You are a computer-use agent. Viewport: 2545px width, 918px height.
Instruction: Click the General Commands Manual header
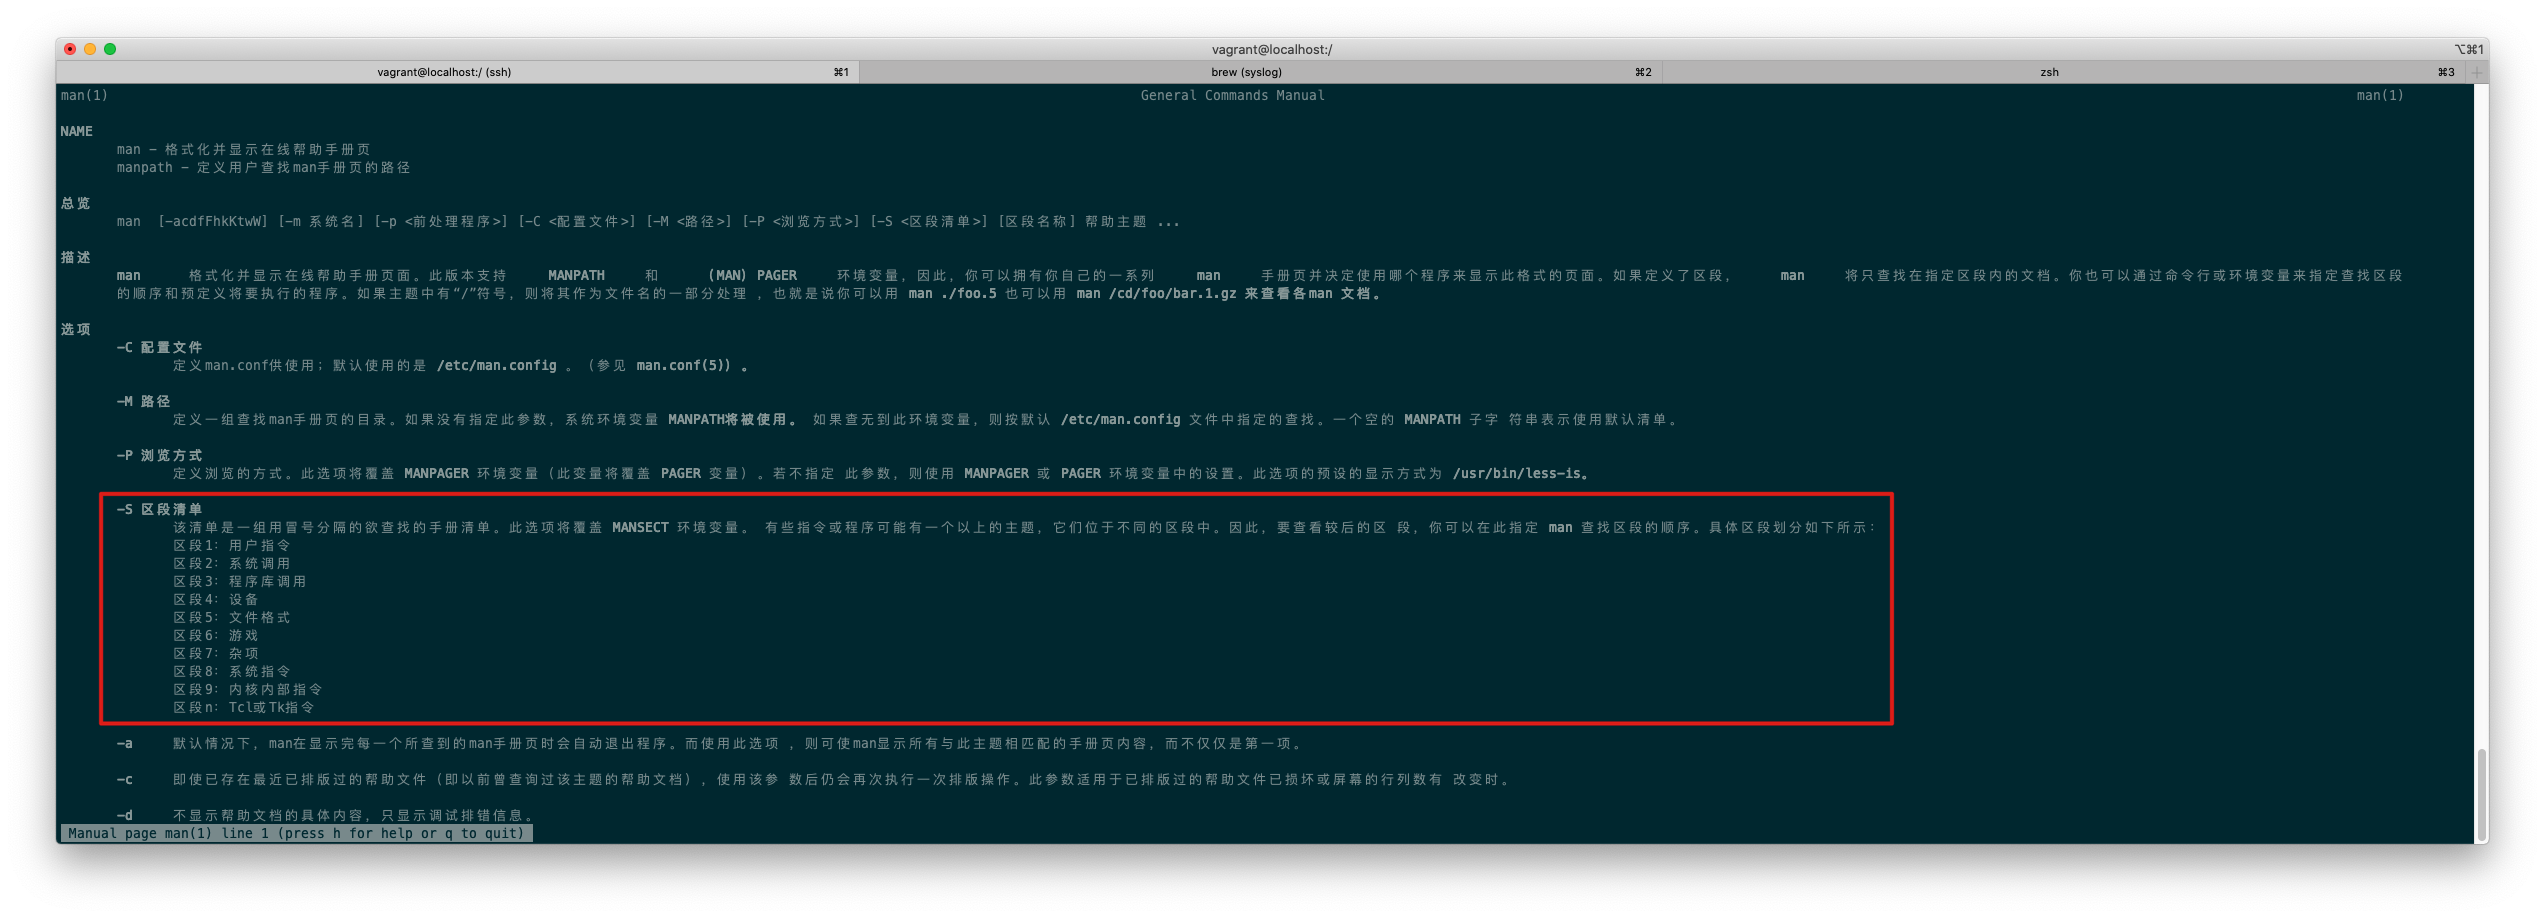pos(1232,95)
